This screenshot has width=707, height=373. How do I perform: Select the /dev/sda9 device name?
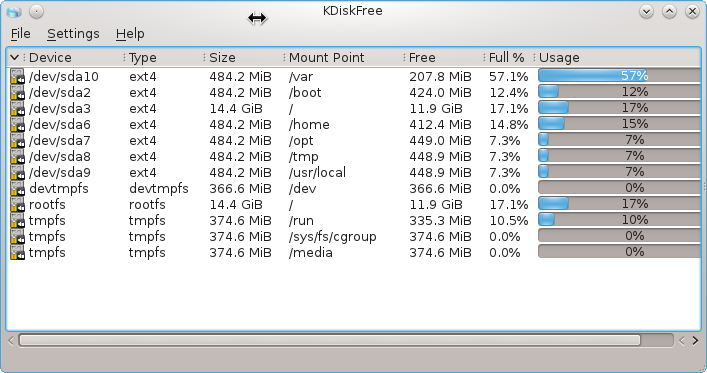click(x=60, y=173)
